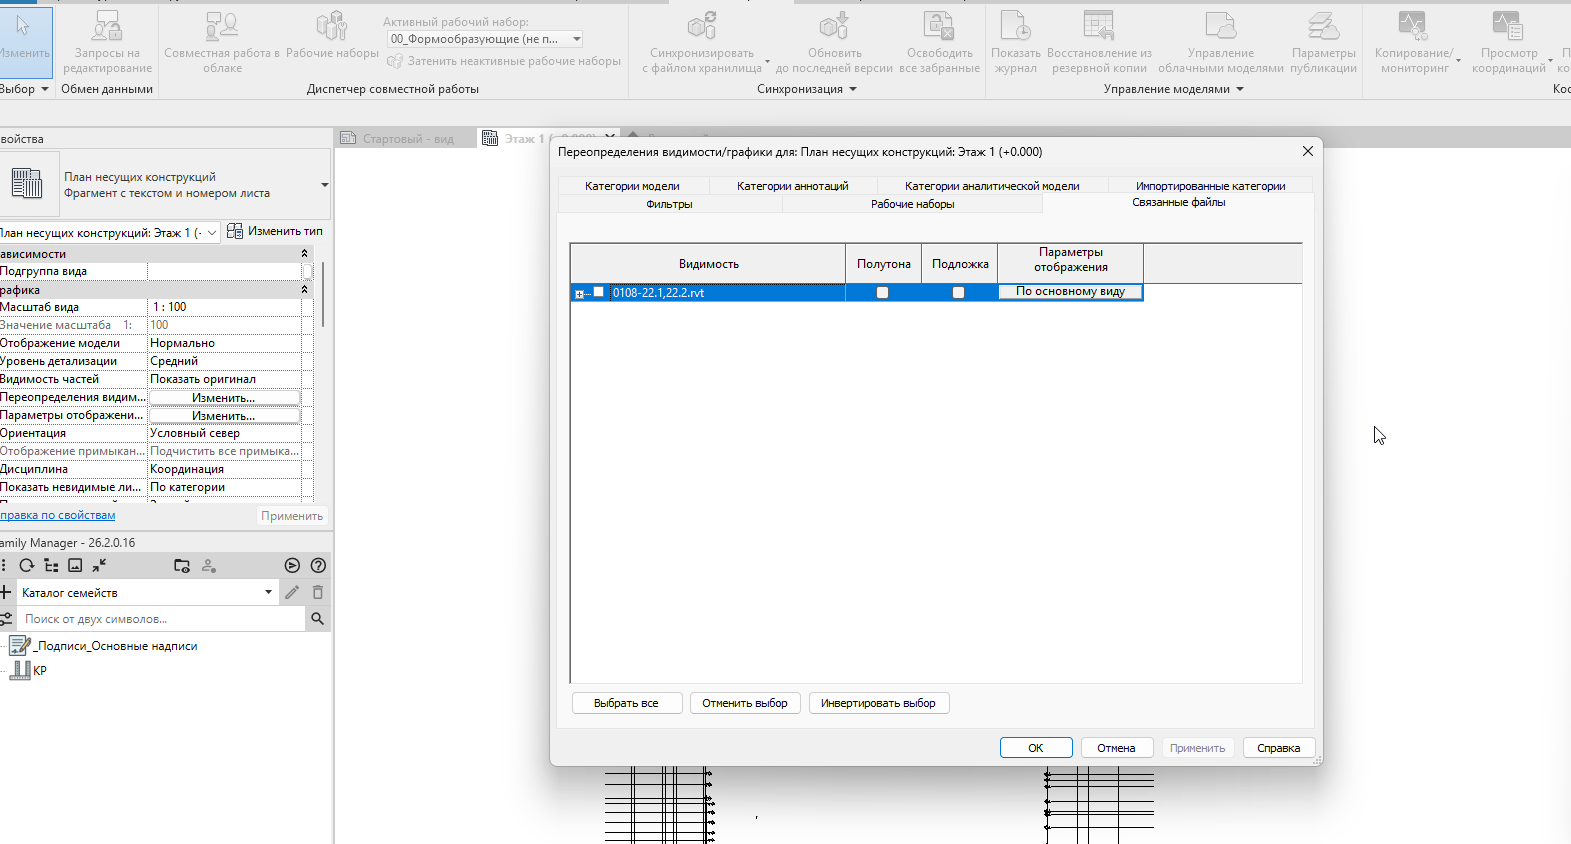The image size is (1571, 844).
Task: Click the Отменить выбор button
Action: coord(745,703)
